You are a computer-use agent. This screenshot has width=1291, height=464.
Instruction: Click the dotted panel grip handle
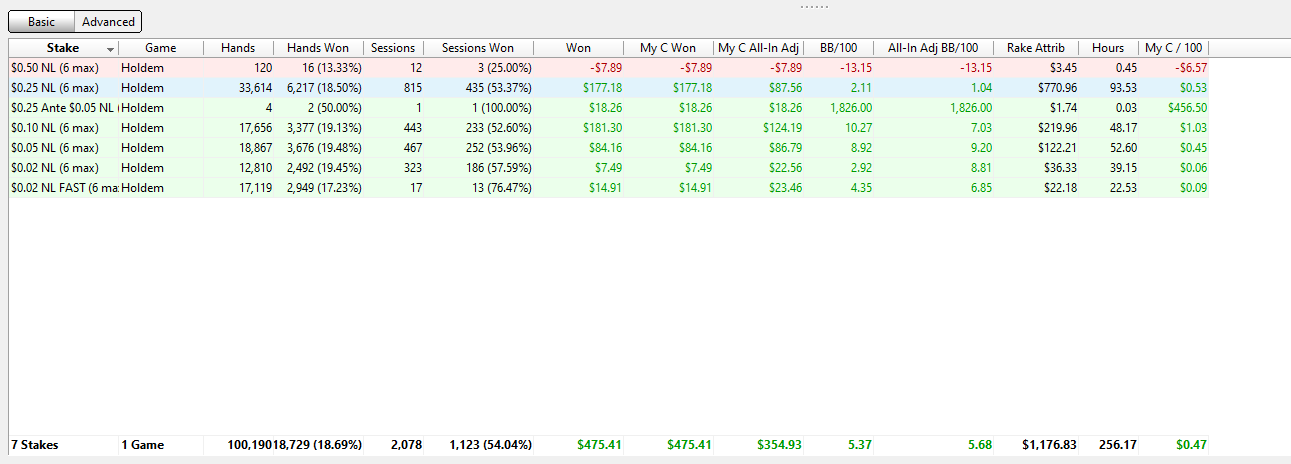coord(814,6)
